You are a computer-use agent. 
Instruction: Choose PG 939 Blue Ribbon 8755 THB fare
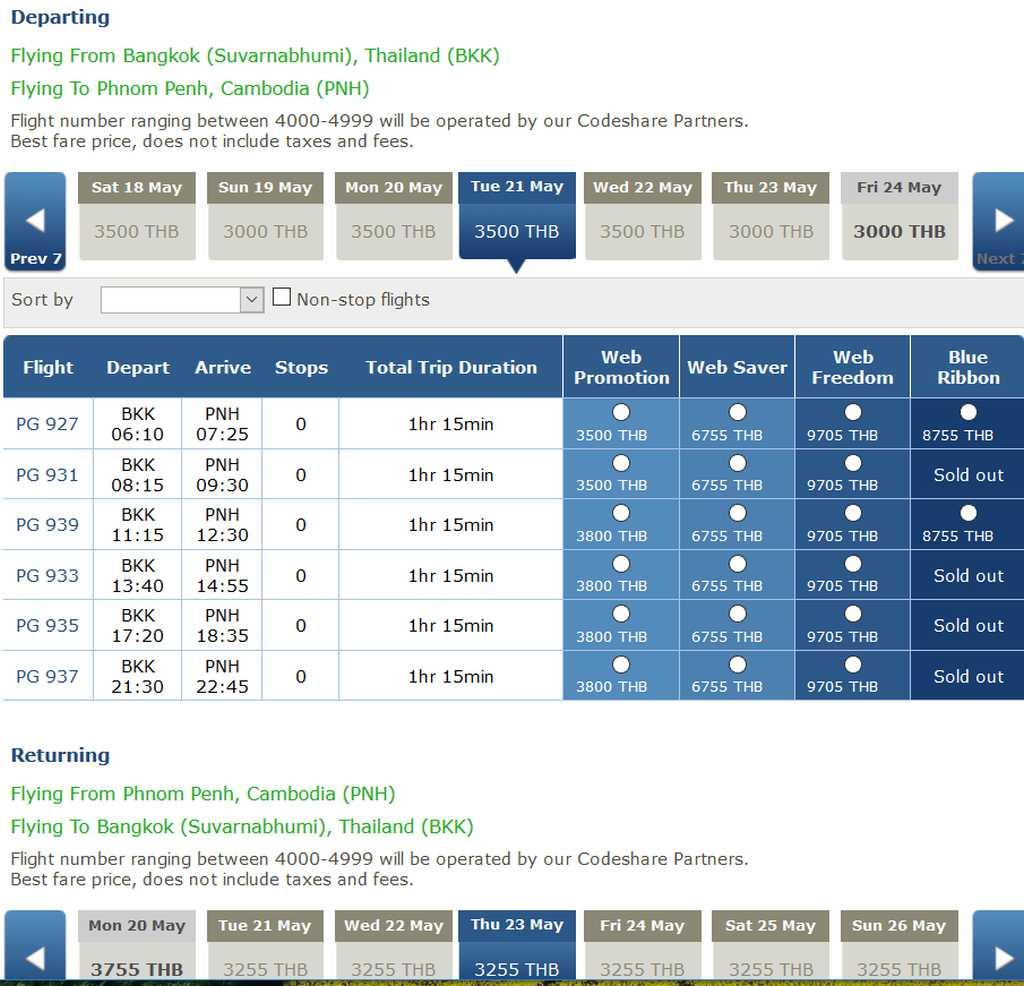(x=968, y=513)
